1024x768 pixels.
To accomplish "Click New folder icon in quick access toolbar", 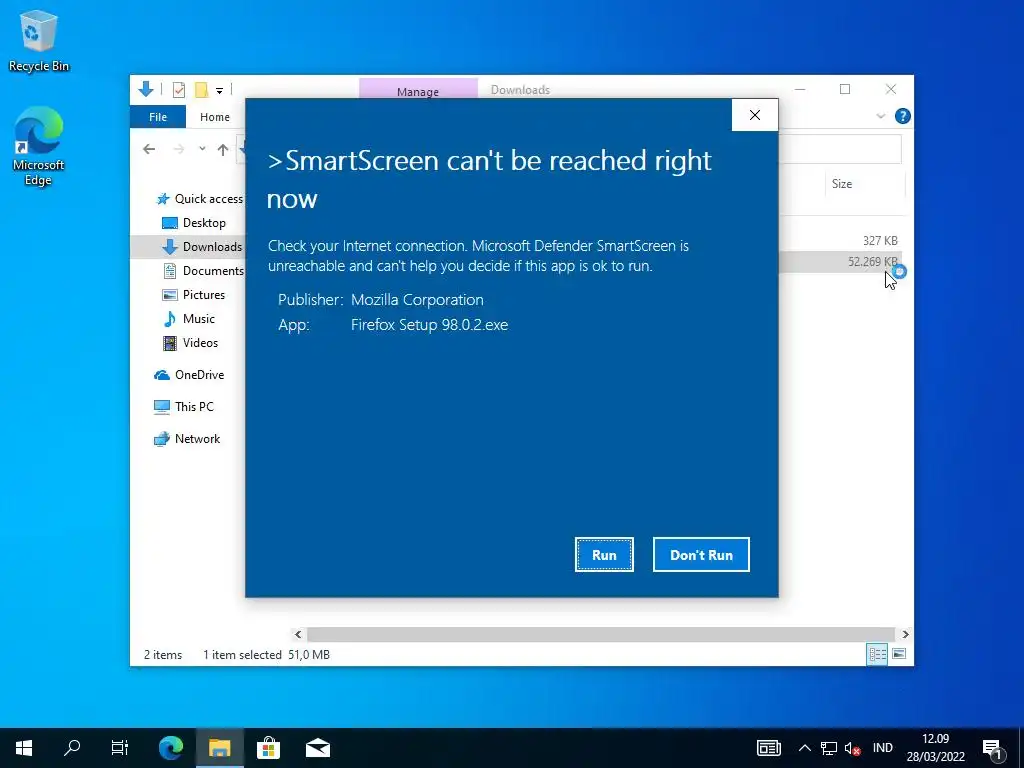I will point(202,89).
